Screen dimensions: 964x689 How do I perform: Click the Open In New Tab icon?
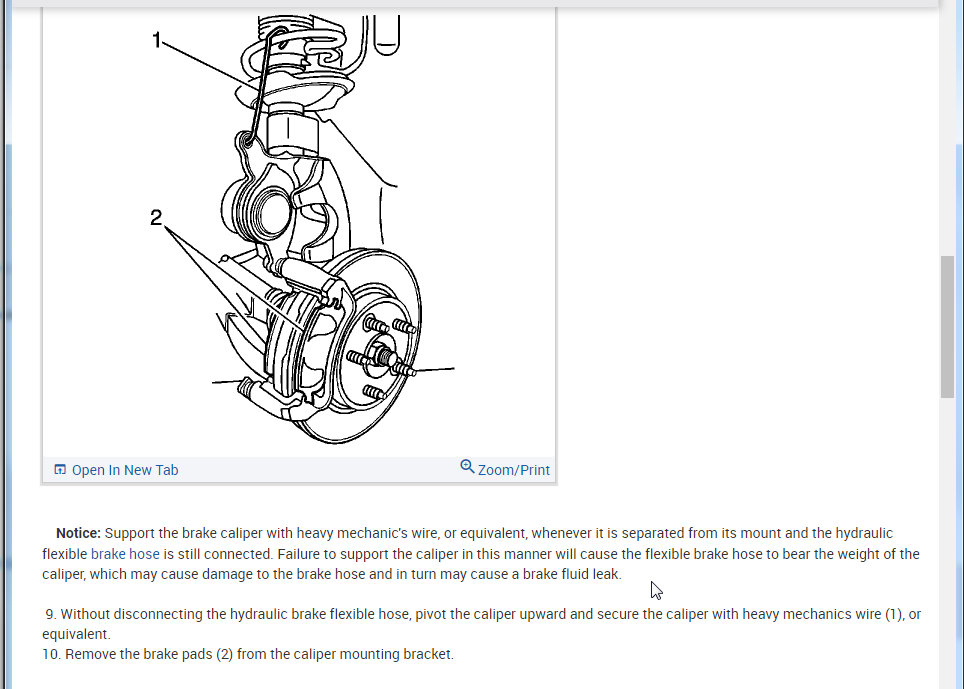pyautogui.click(x=60, y=470)
